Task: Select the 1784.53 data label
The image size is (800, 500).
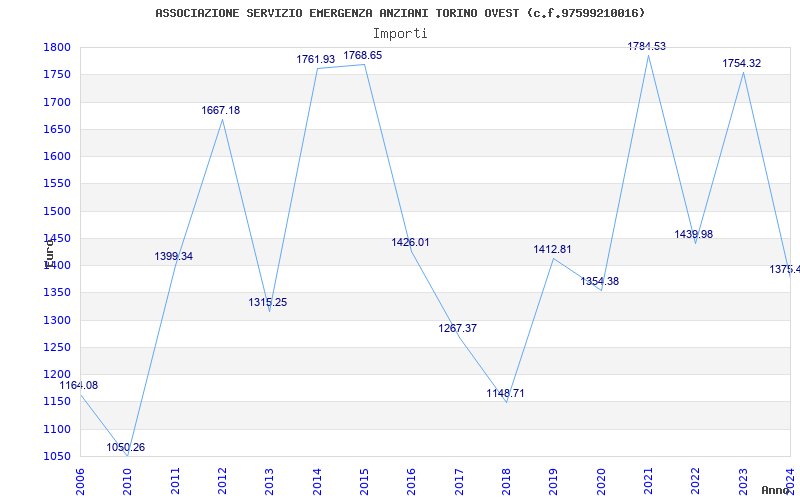Action: pos(646,46)
